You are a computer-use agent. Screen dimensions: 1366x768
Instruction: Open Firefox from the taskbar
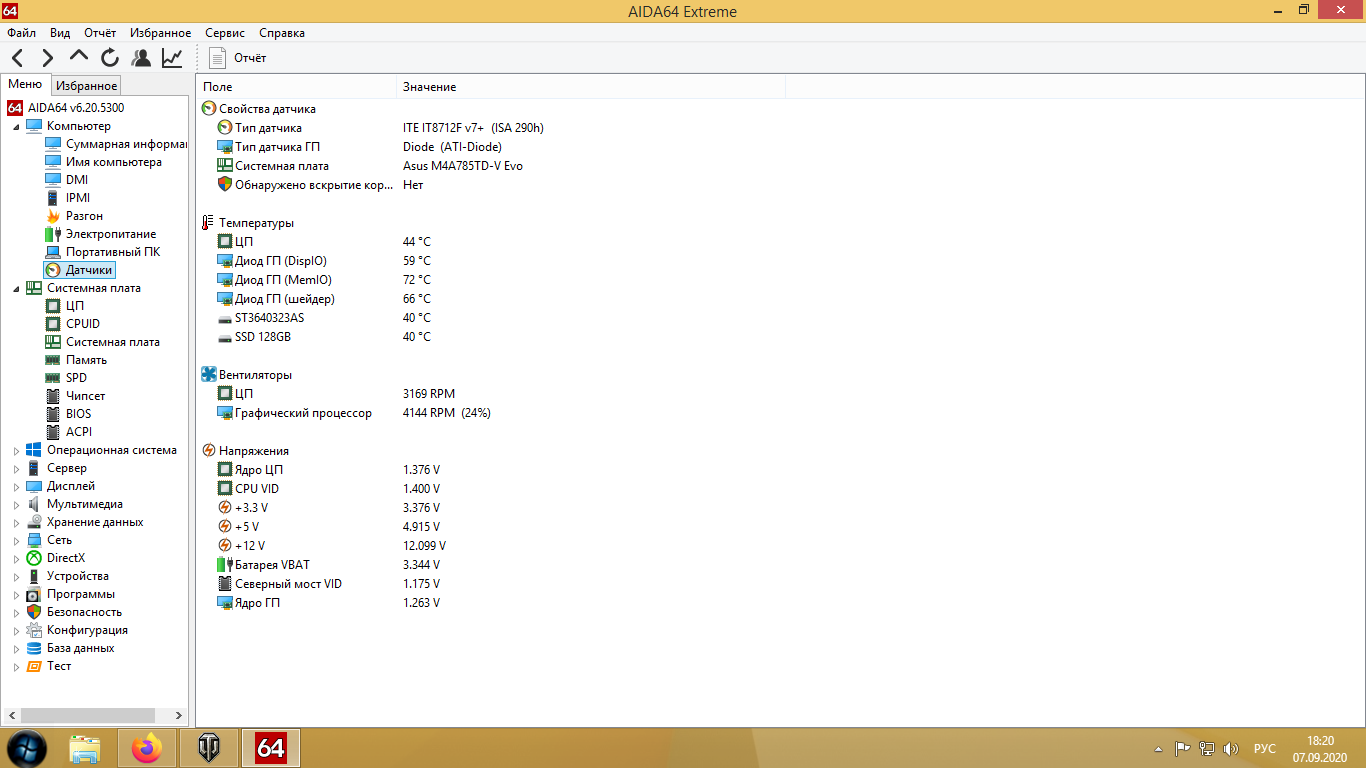click(148, 748)
